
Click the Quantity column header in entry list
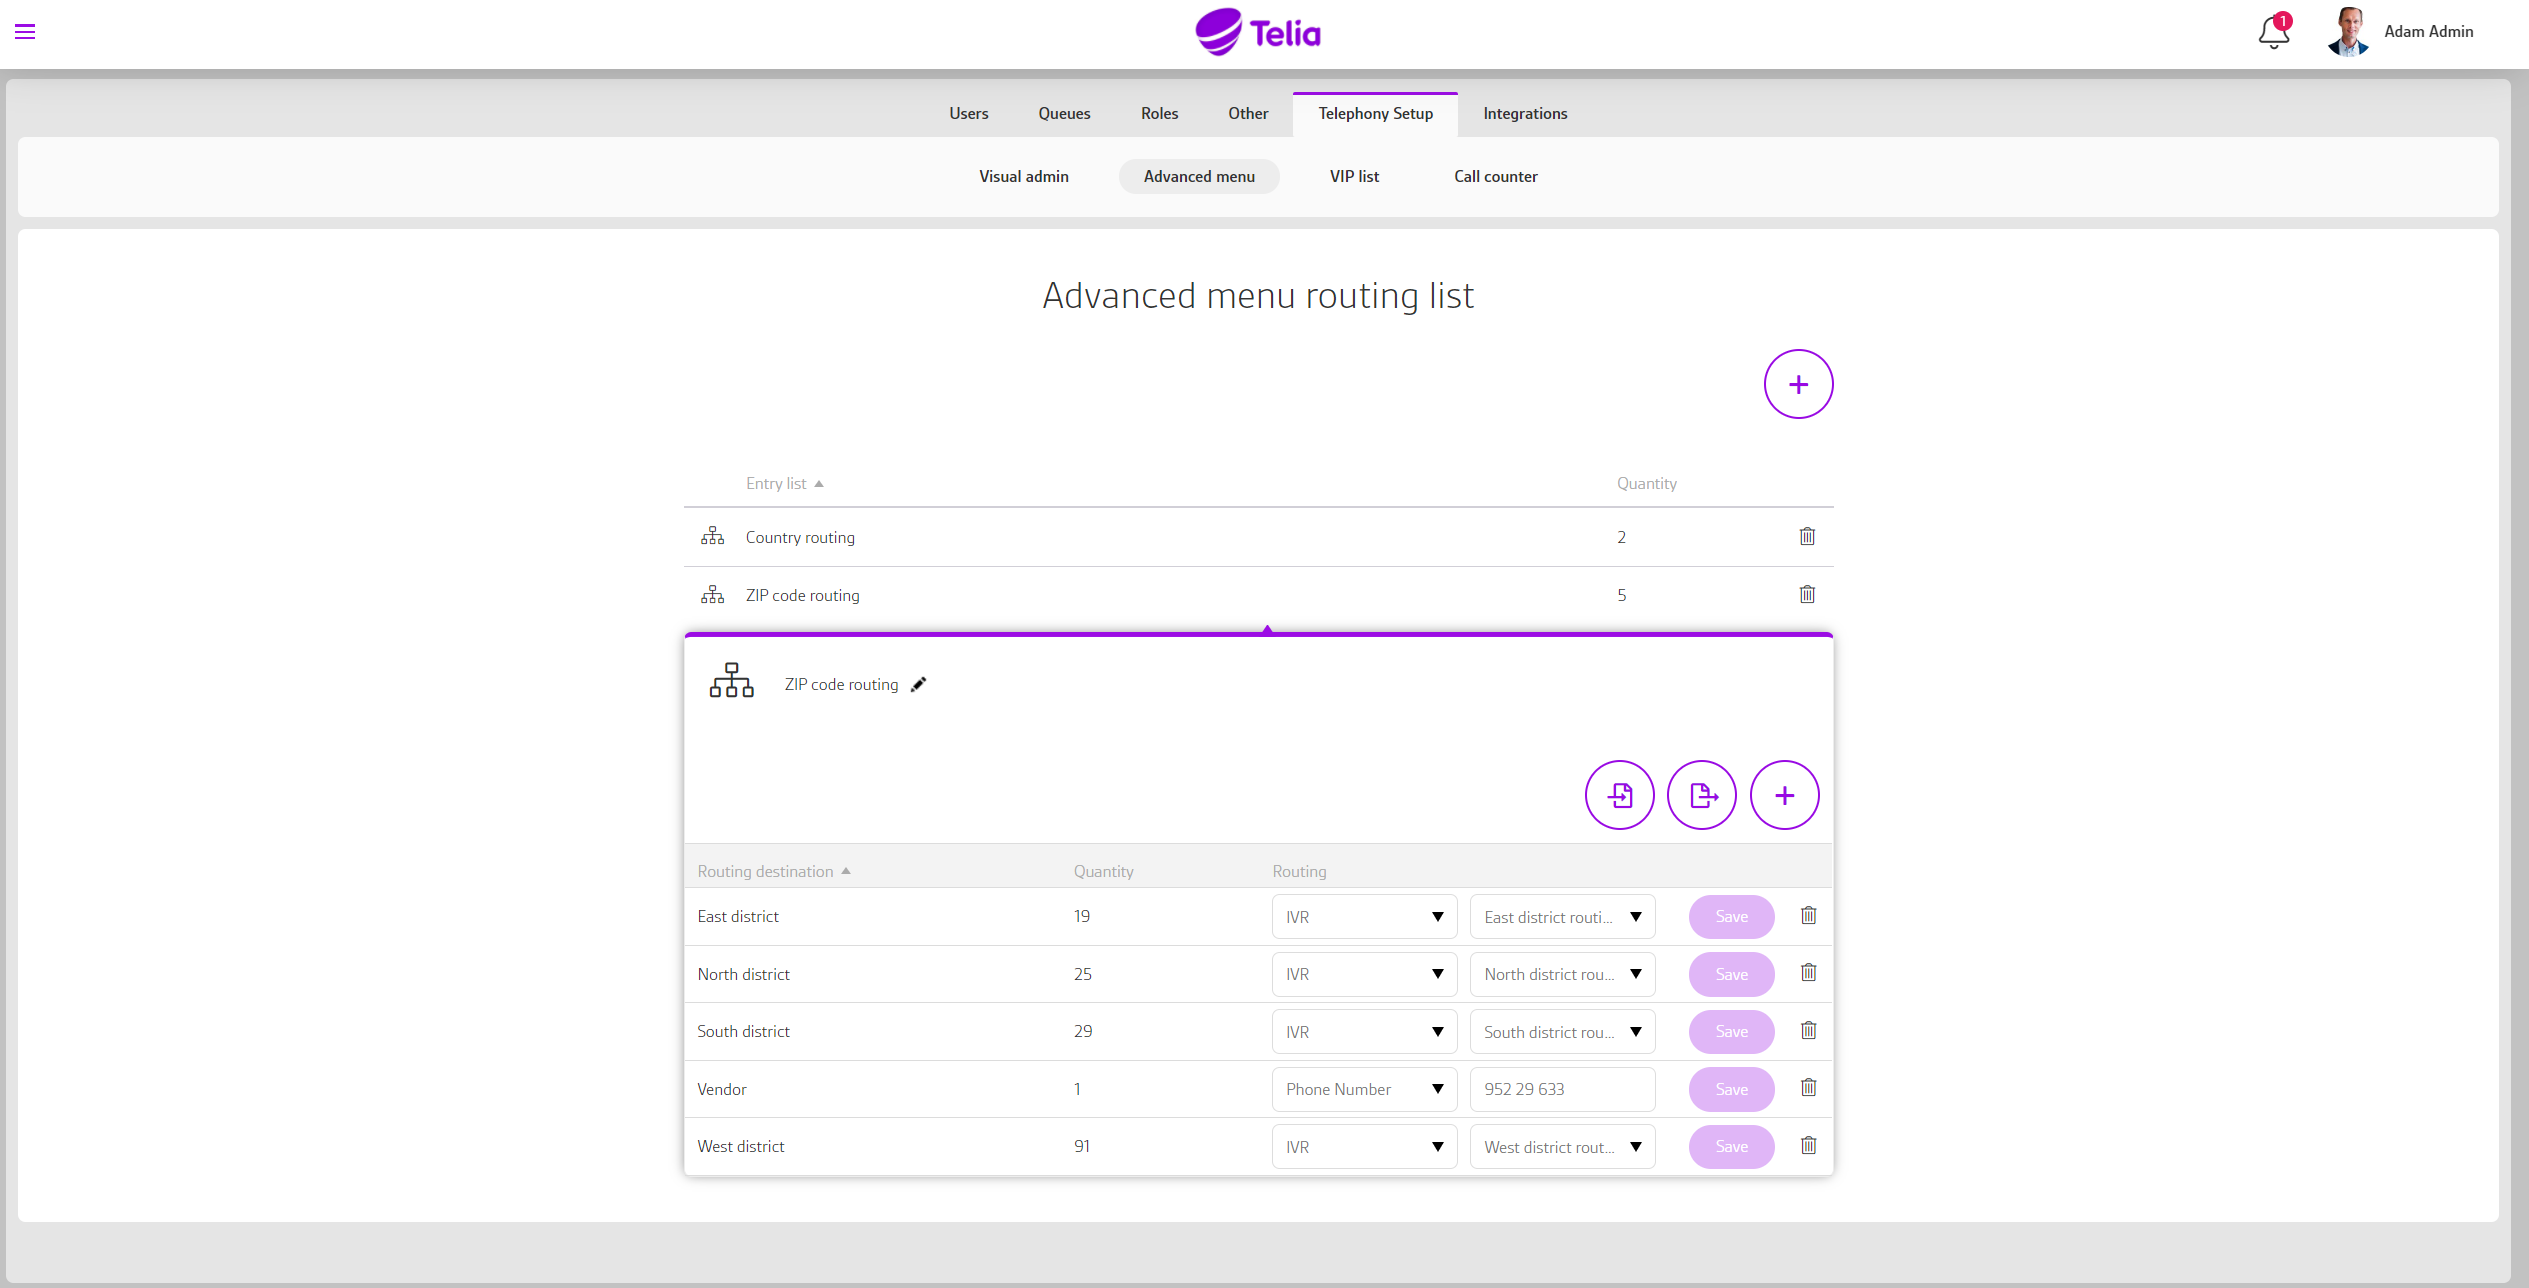coord(1646,483)
